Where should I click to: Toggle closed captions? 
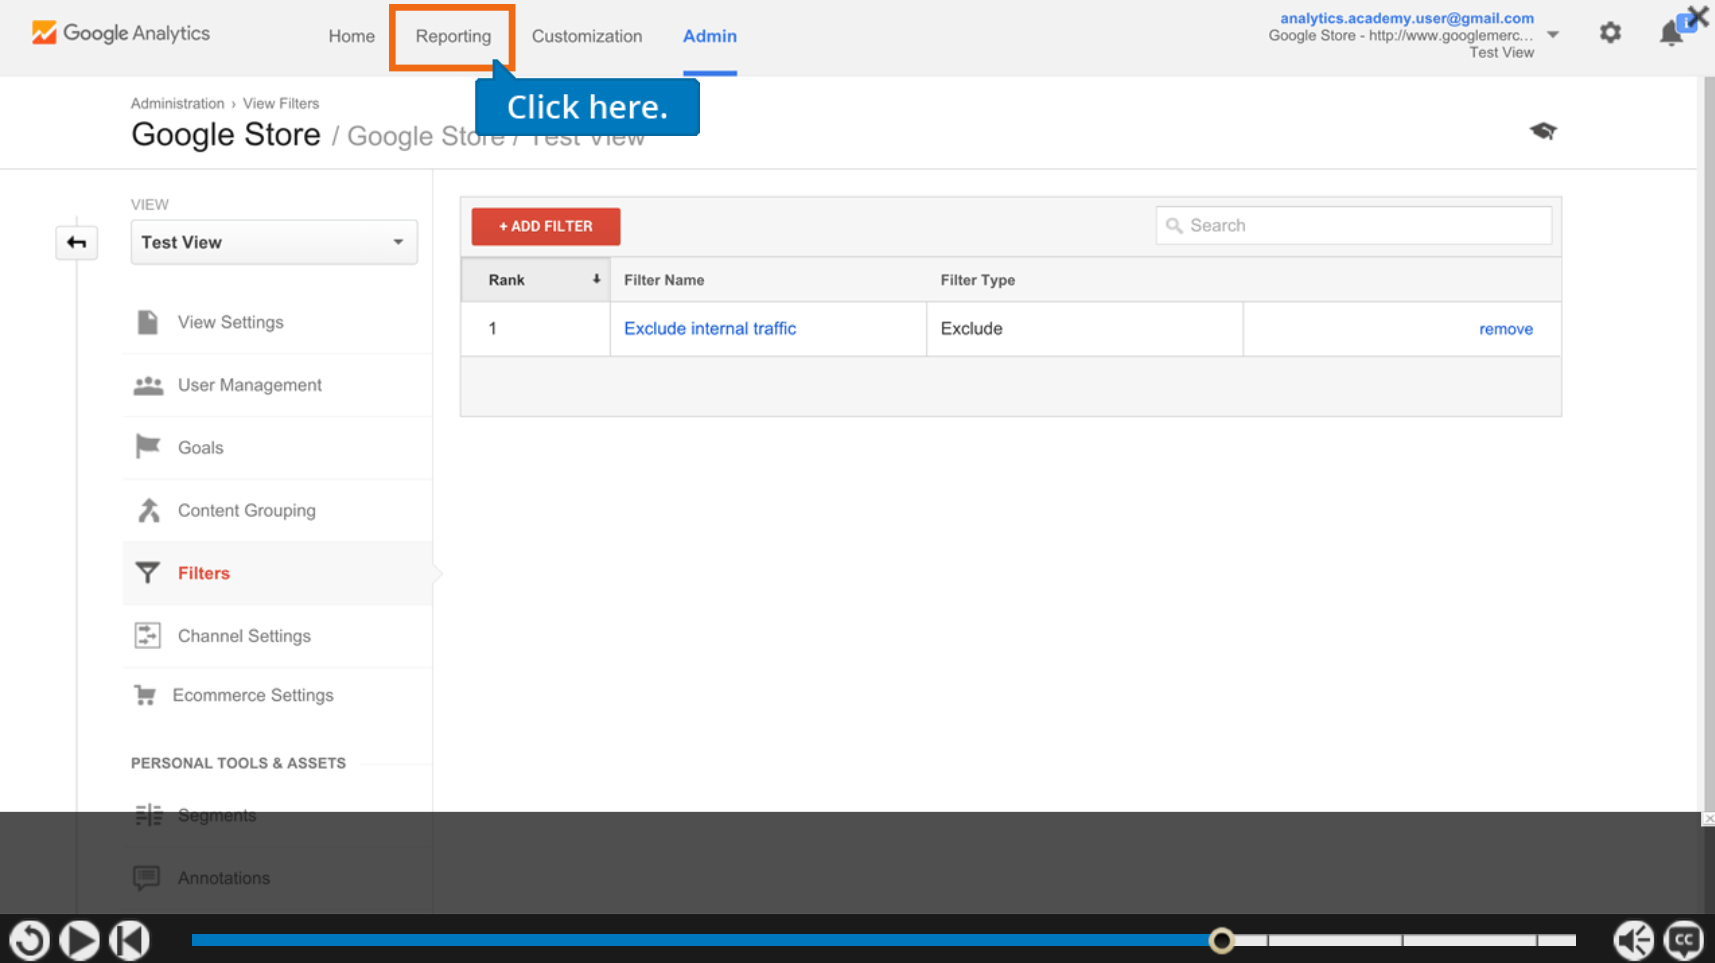pos(1684,940)
